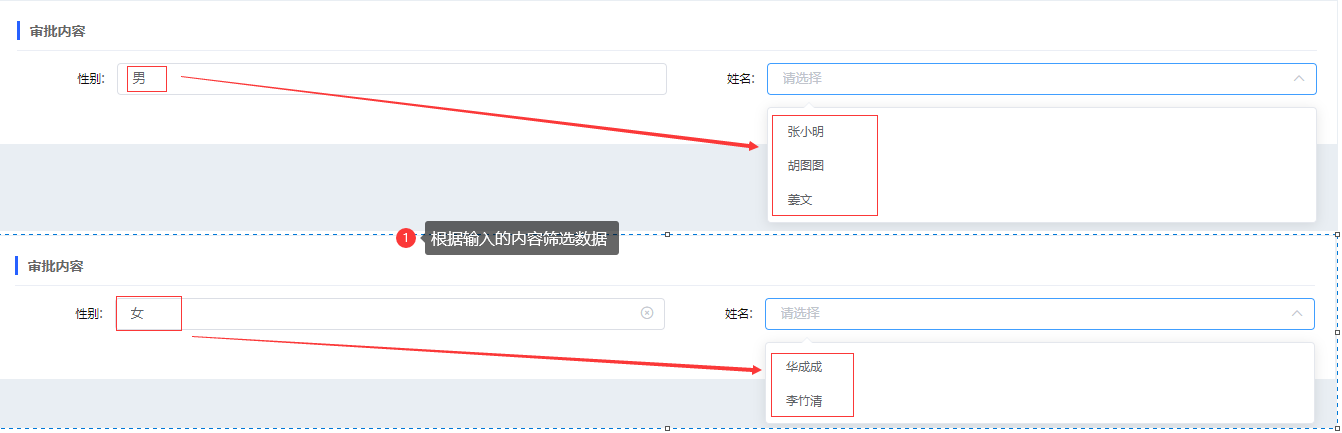The image size is (1342, 433).
Task: Clear the 性别 field containing 女
Action: click(647, 313)
